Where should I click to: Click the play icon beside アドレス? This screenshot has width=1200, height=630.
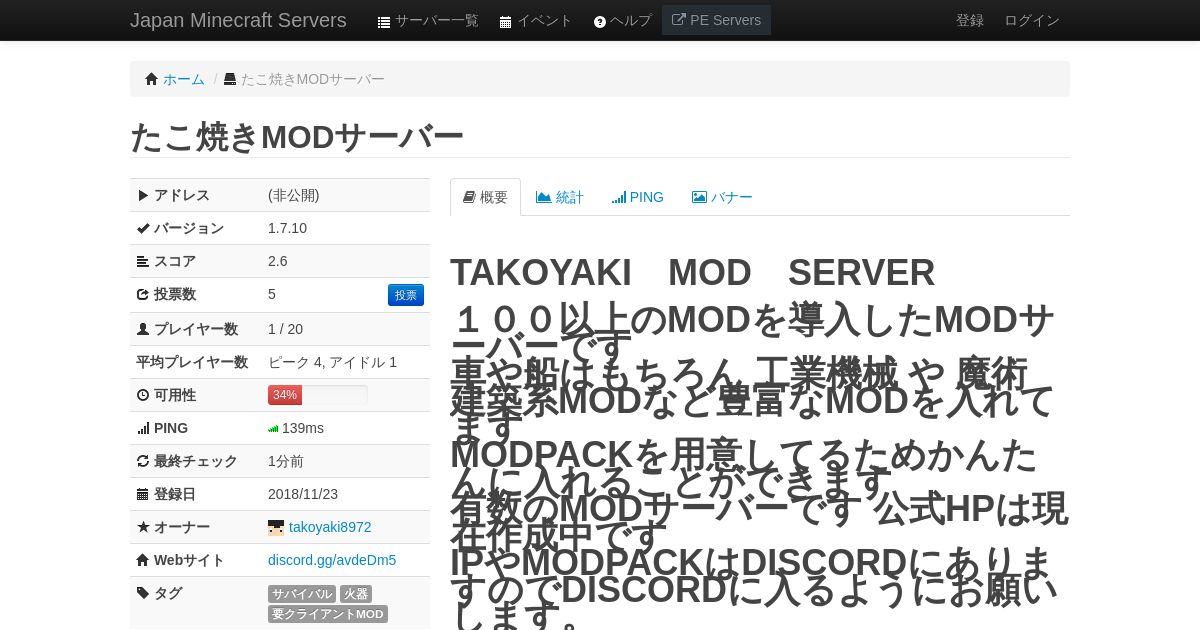click(143, 195)
